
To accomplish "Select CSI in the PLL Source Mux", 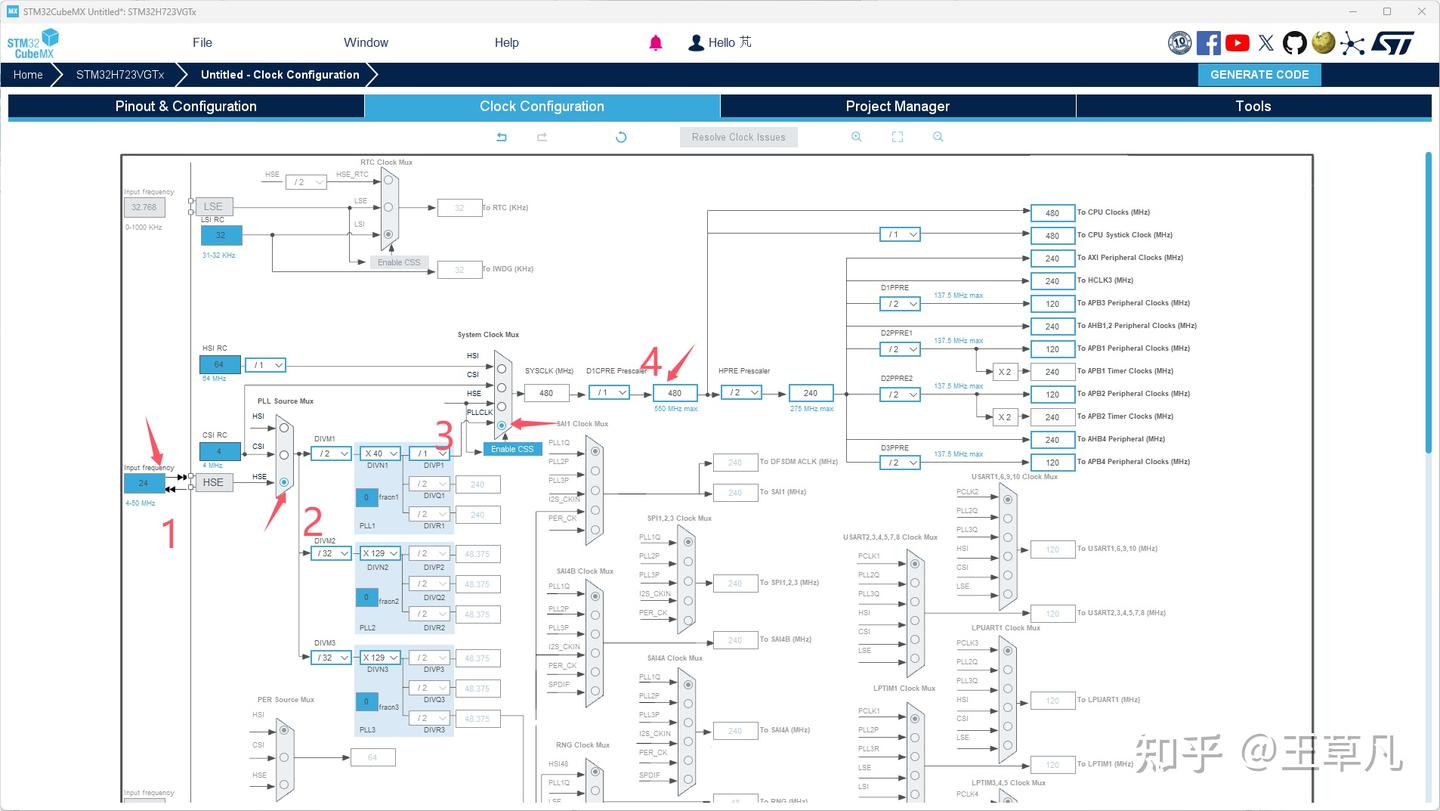I will pyautogui.click(x=285, y=455).
